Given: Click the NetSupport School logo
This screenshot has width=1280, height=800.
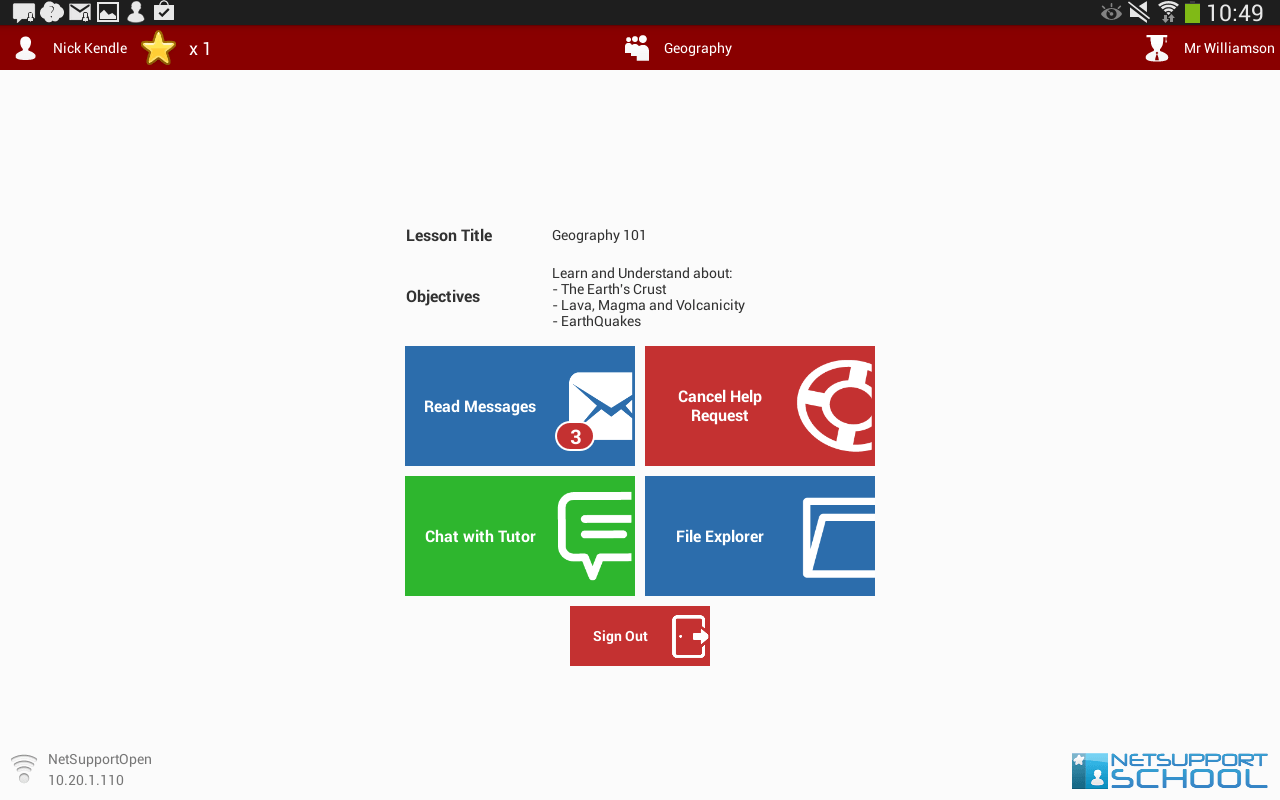Looking at the screenshot, I should click(x=1169, y=770).
